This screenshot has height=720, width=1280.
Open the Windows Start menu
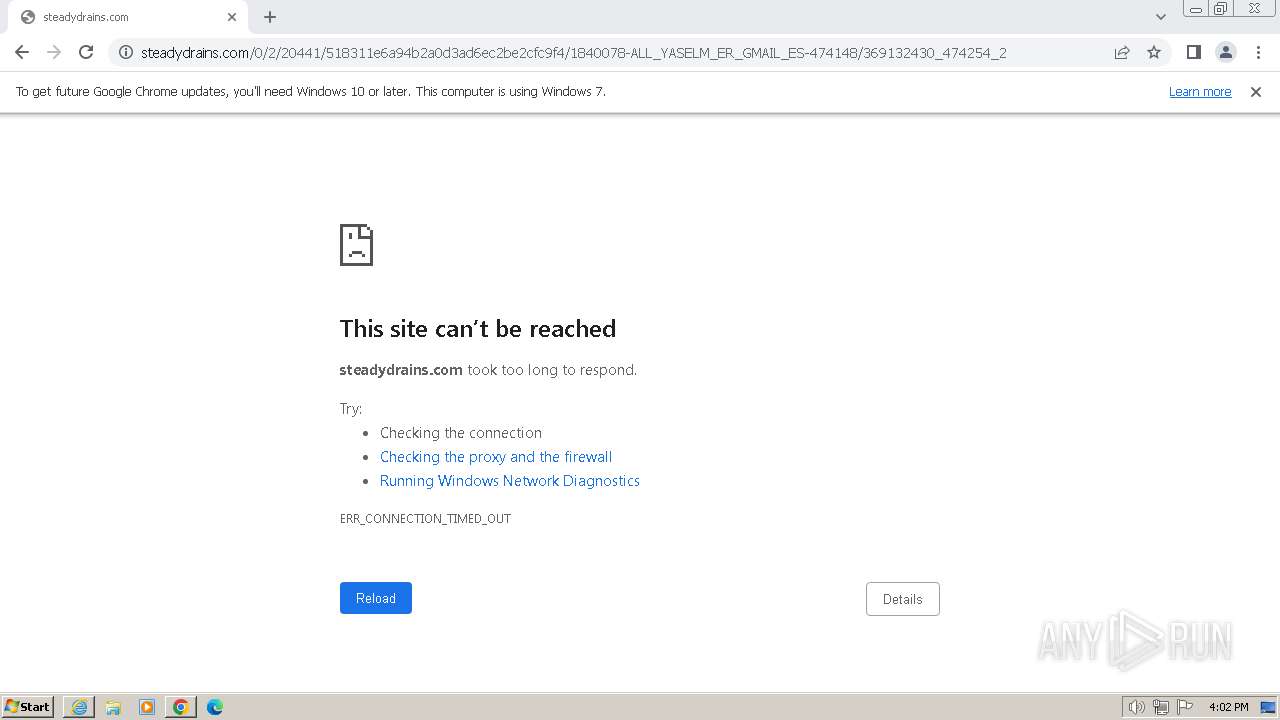[28, 706]
